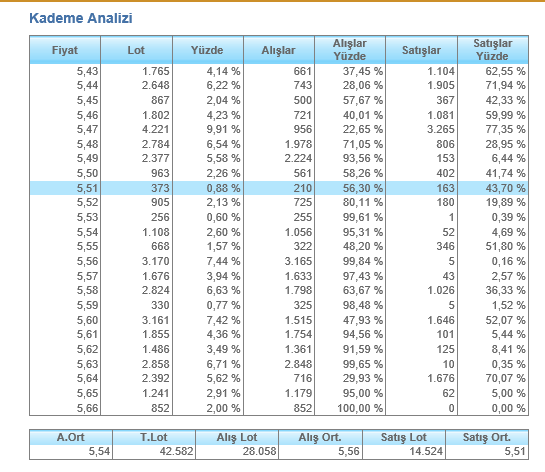Select the highlighted 5,51 price row
Image resolution: width=545 pixels, height=472 pixels.
(279, 188)
